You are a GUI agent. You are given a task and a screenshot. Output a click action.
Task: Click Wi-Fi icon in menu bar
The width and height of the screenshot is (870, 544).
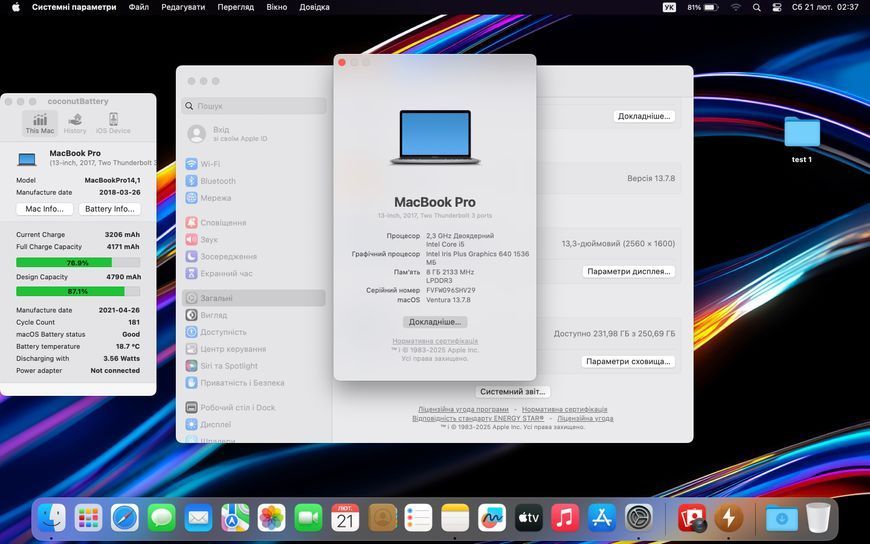pyautogui.click(x=736, y=7)
